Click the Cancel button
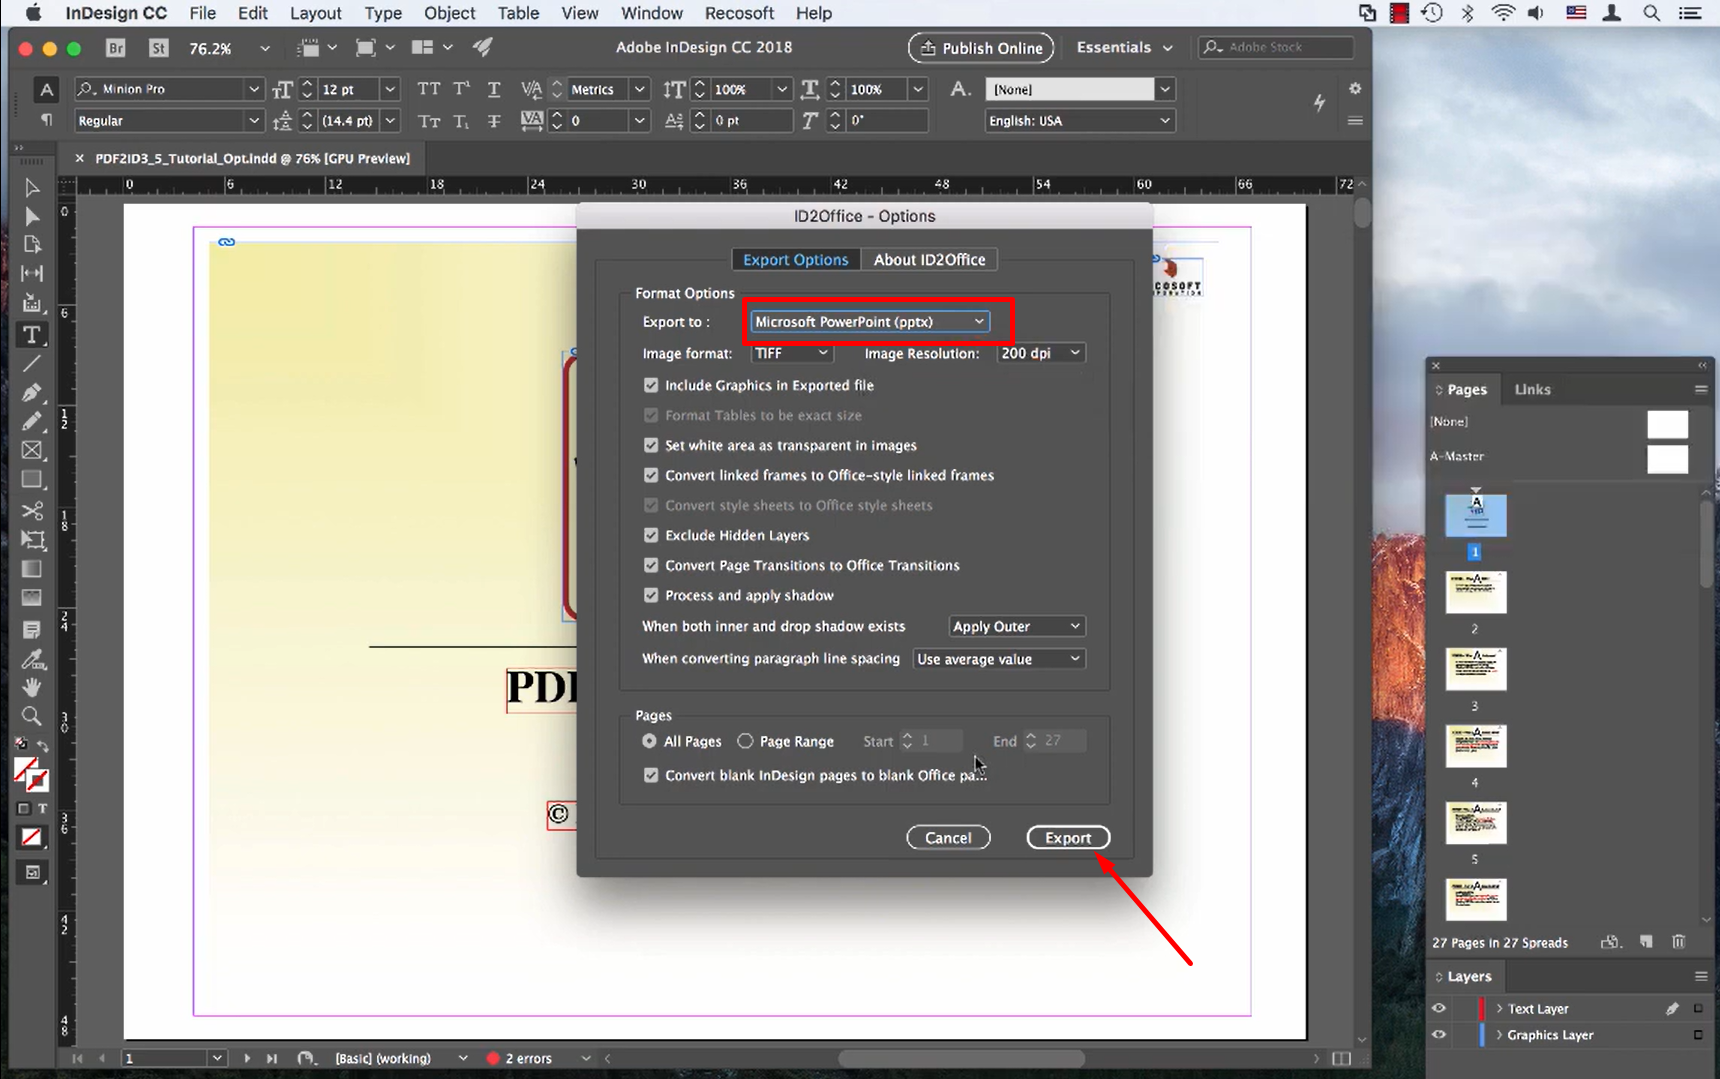1720x1079 pixels. pyautogui.click(x=948, y=838)
